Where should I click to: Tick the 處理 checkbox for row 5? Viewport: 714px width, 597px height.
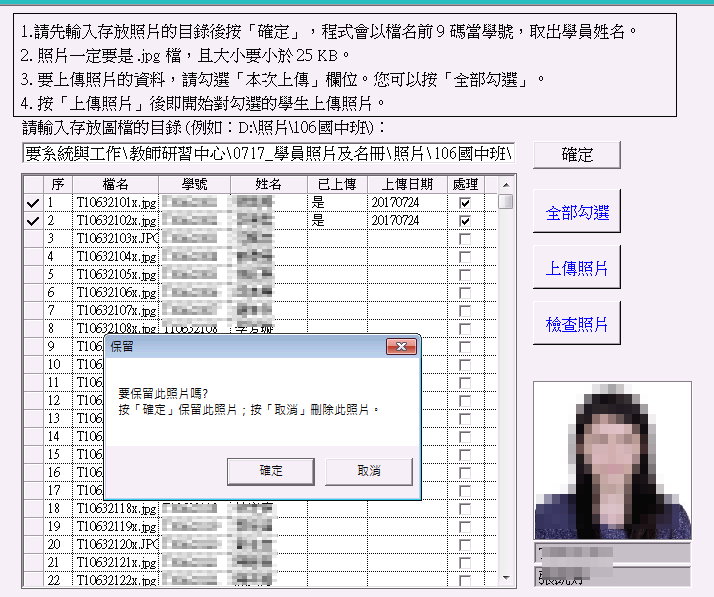pos(464,274)
